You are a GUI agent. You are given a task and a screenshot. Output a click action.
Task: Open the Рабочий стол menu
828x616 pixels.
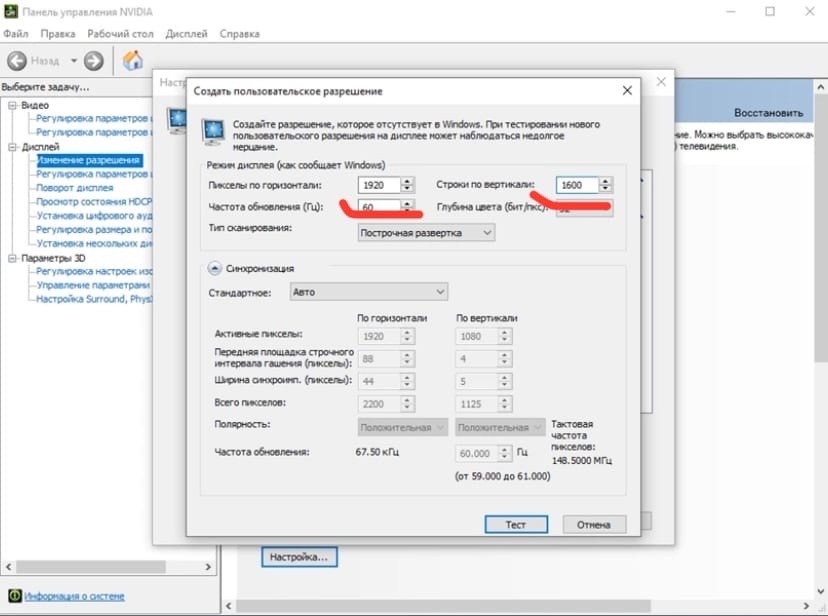point(120,34)
